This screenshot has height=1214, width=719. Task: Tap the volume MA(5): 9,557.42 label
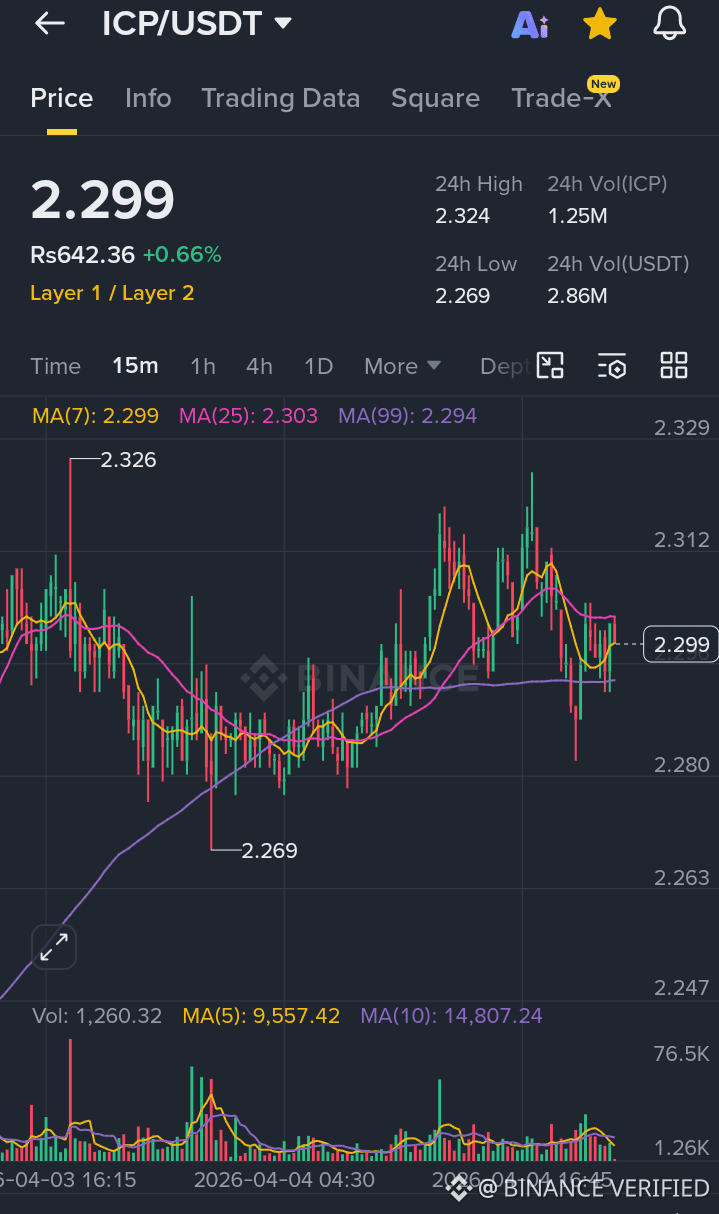261,1016
